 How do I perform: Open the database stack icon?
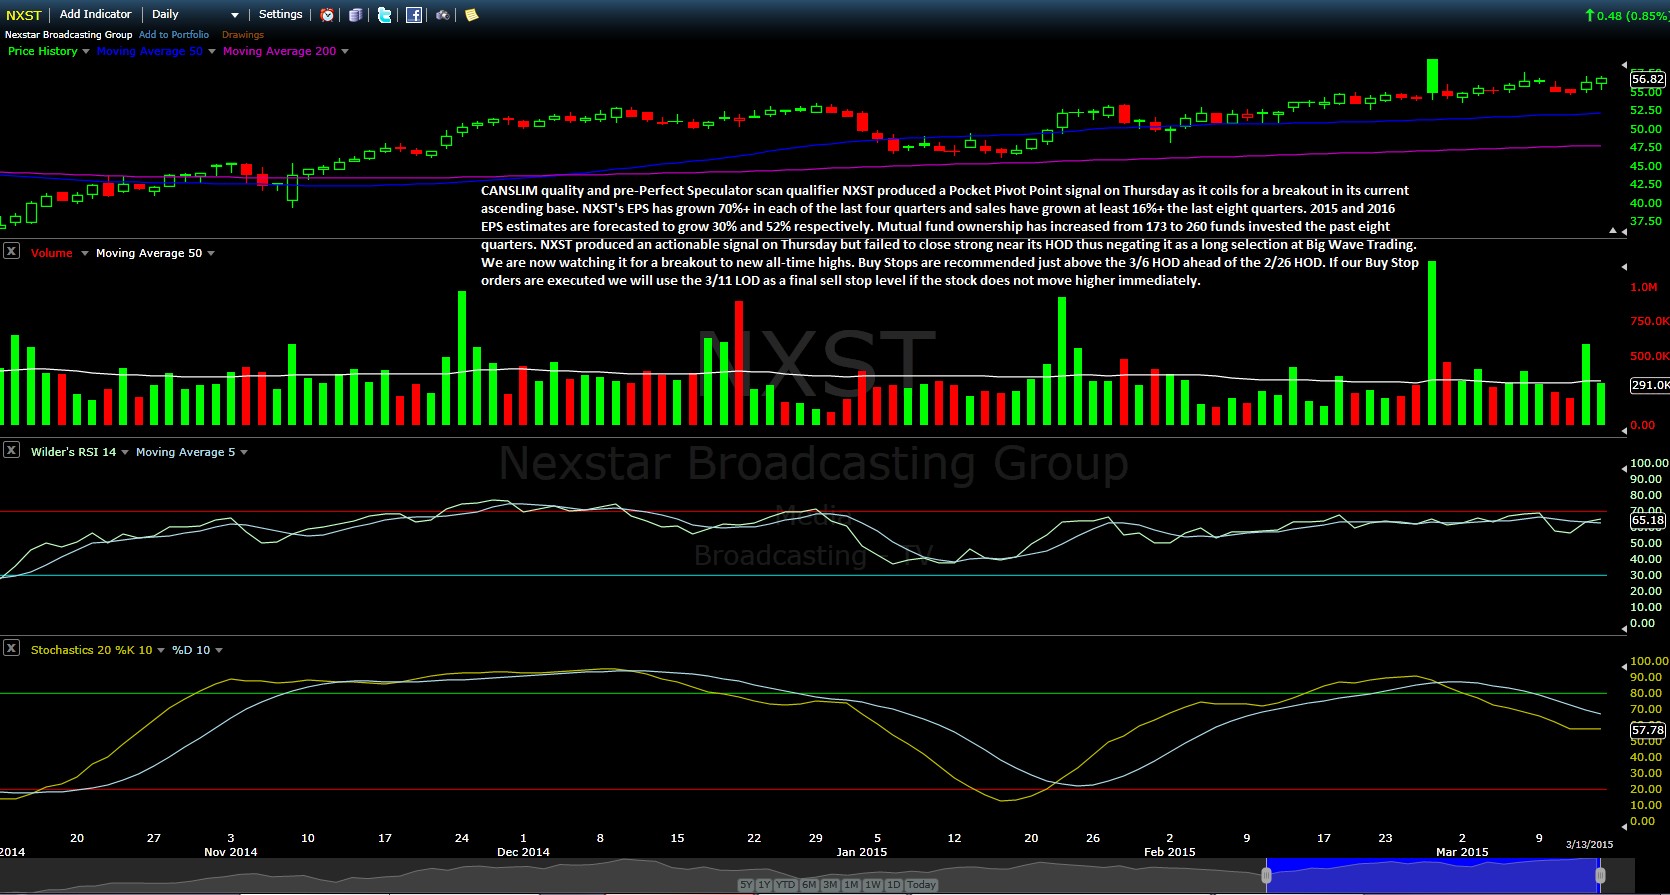pos(355,15)
